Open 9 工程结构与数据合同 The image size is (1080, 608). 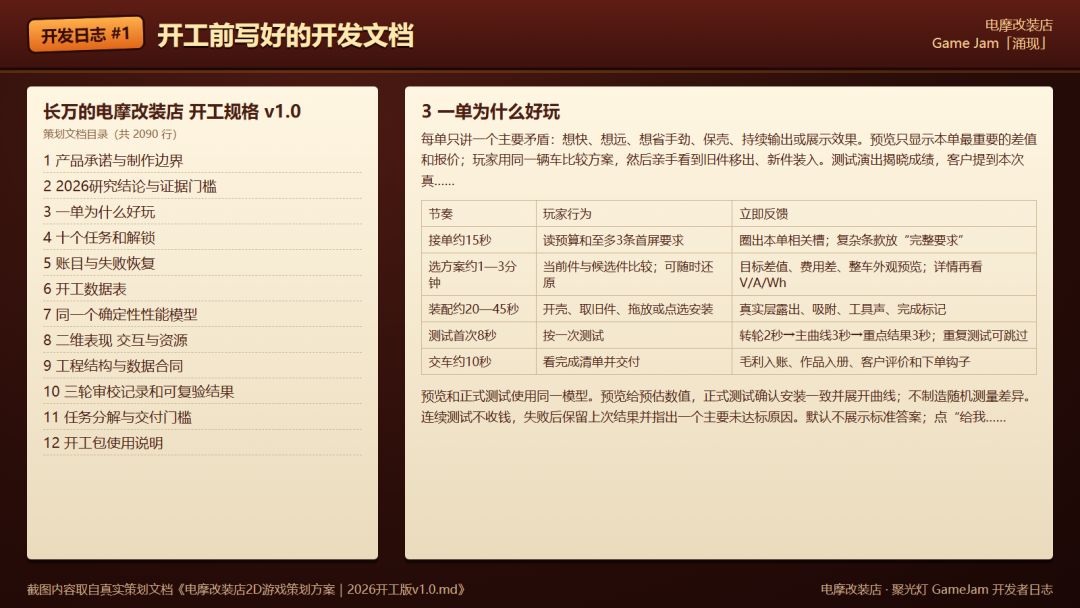coord(202,366)
